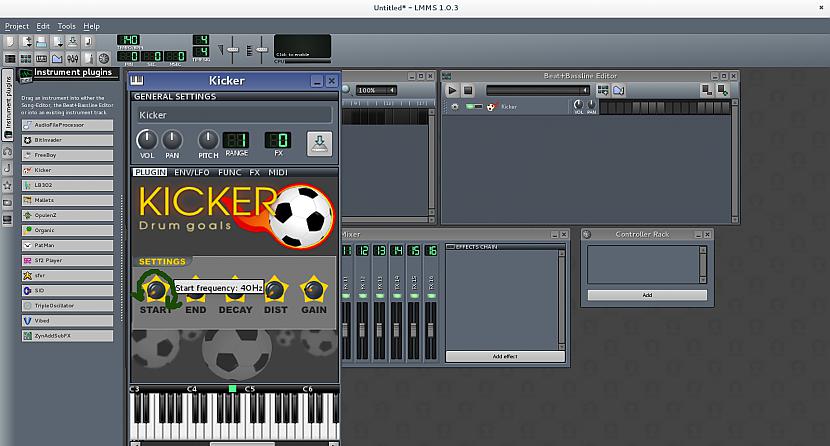Toggle mute on the Kicker track
Viewport: 830px width, 446px height.
point(470,107)
